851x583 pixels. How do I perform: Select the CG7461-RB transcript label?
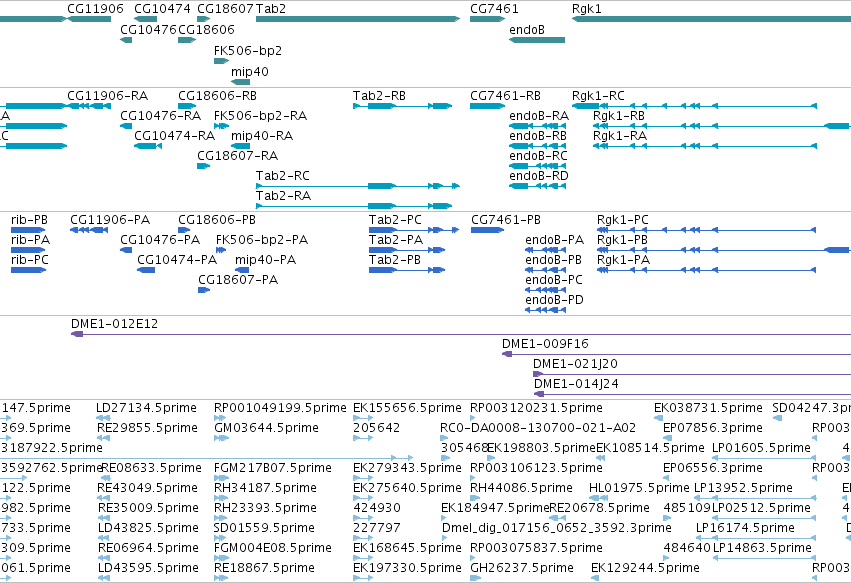(x=505, y=96)
